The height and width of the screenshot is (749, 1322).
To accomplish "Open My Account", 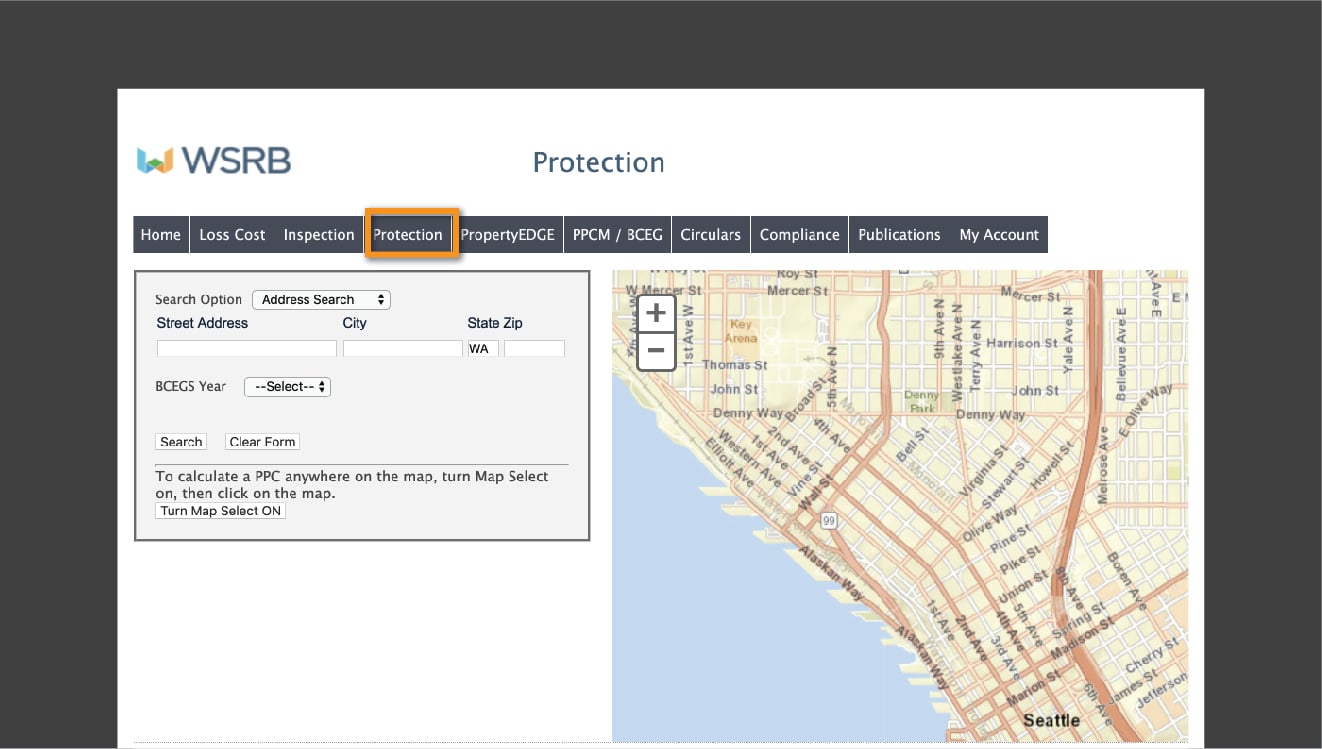I will (999, 234).
